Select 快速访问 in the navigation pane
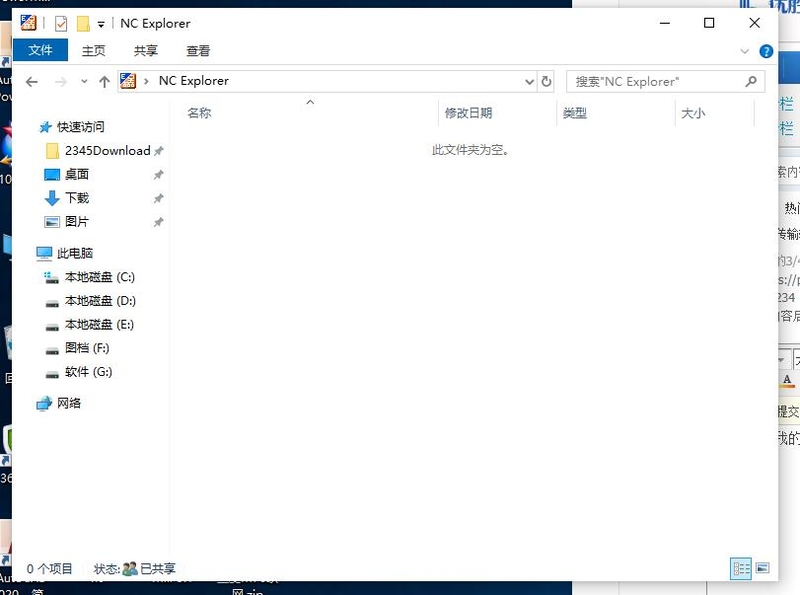Image resolution: width=800 pixels, height=595 pixels. pyautogui.click(x=80, y=127)
